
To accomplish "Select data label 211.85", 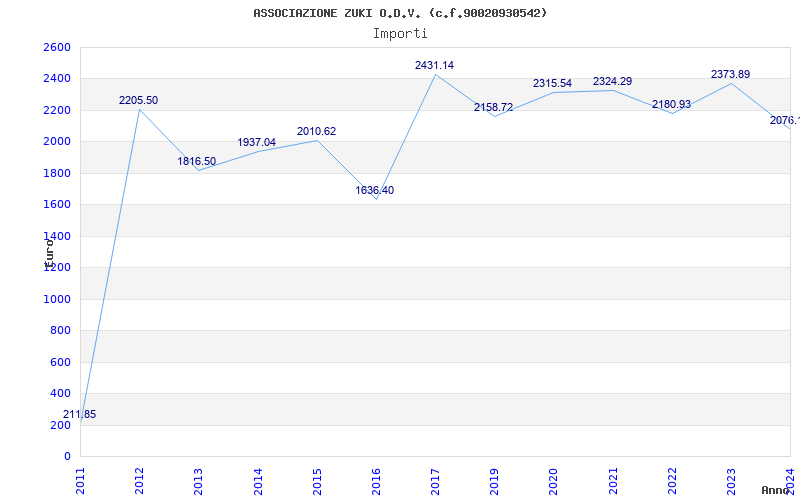I will click(79, 414).
